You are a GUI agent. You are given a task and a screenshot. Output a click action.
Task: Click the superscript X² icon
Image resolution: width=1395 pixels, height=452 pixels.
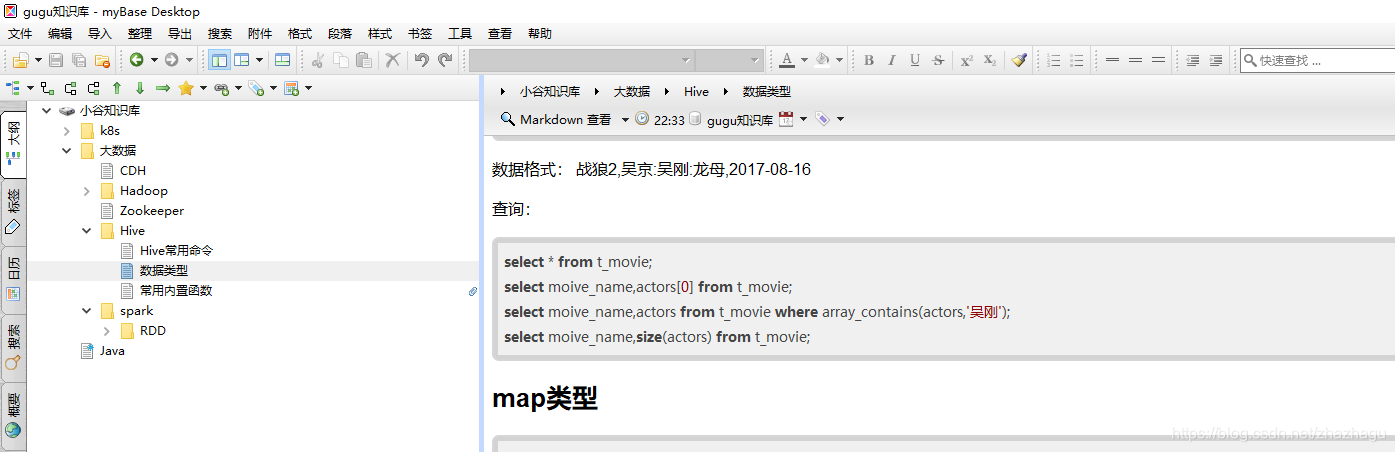coord(966,60)
